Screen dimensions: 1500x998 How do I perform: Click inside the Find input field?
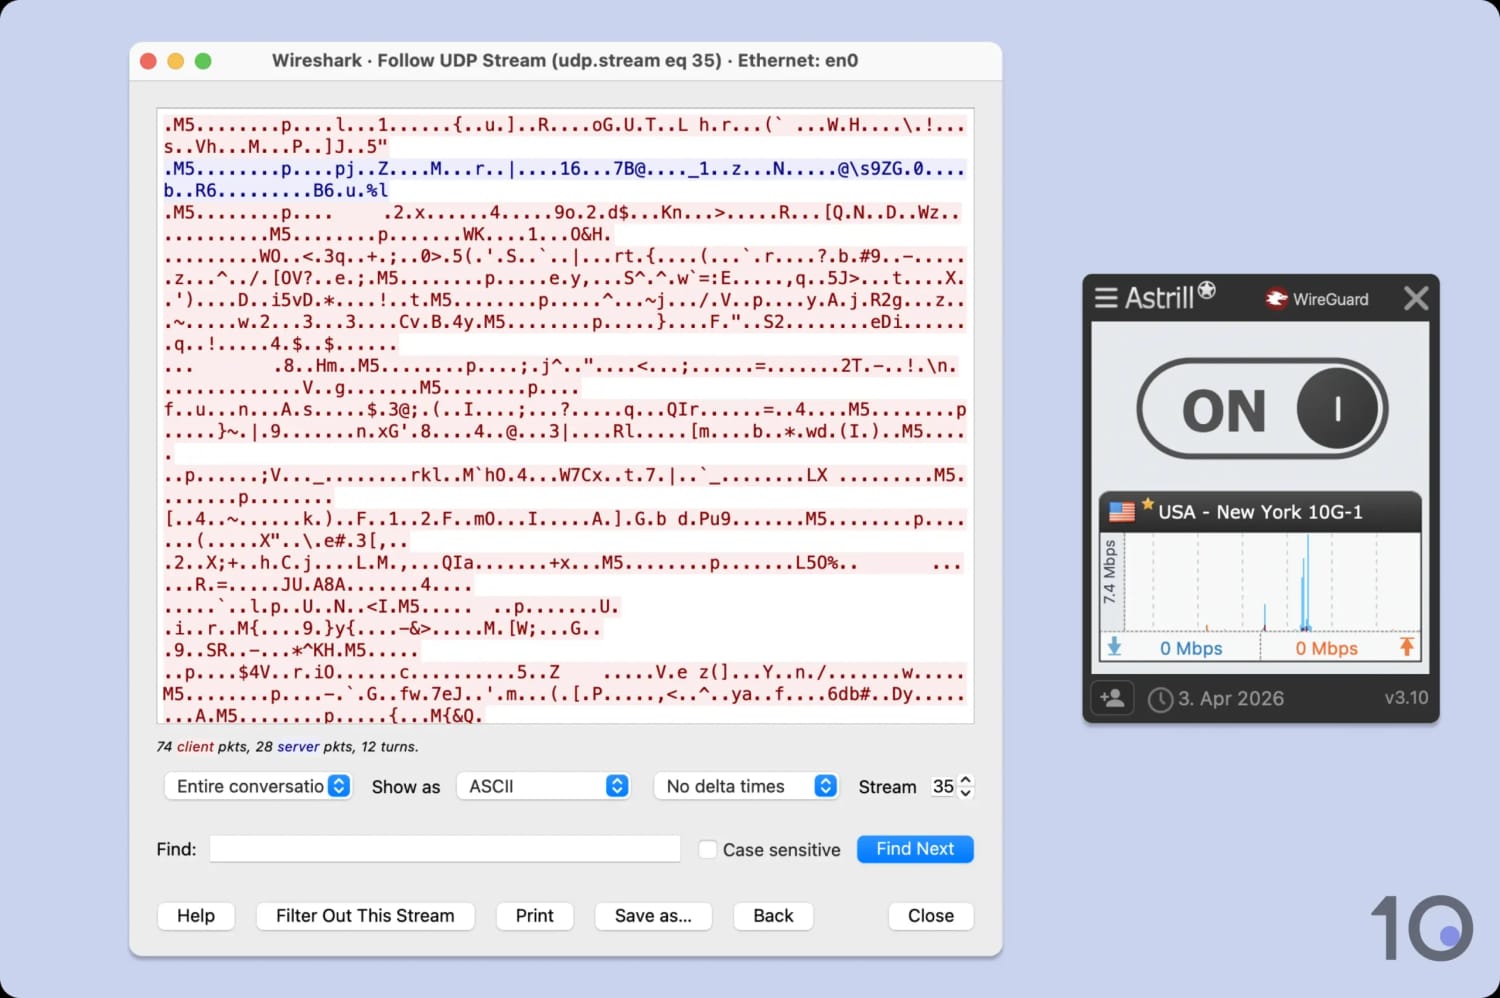(444, 848)
